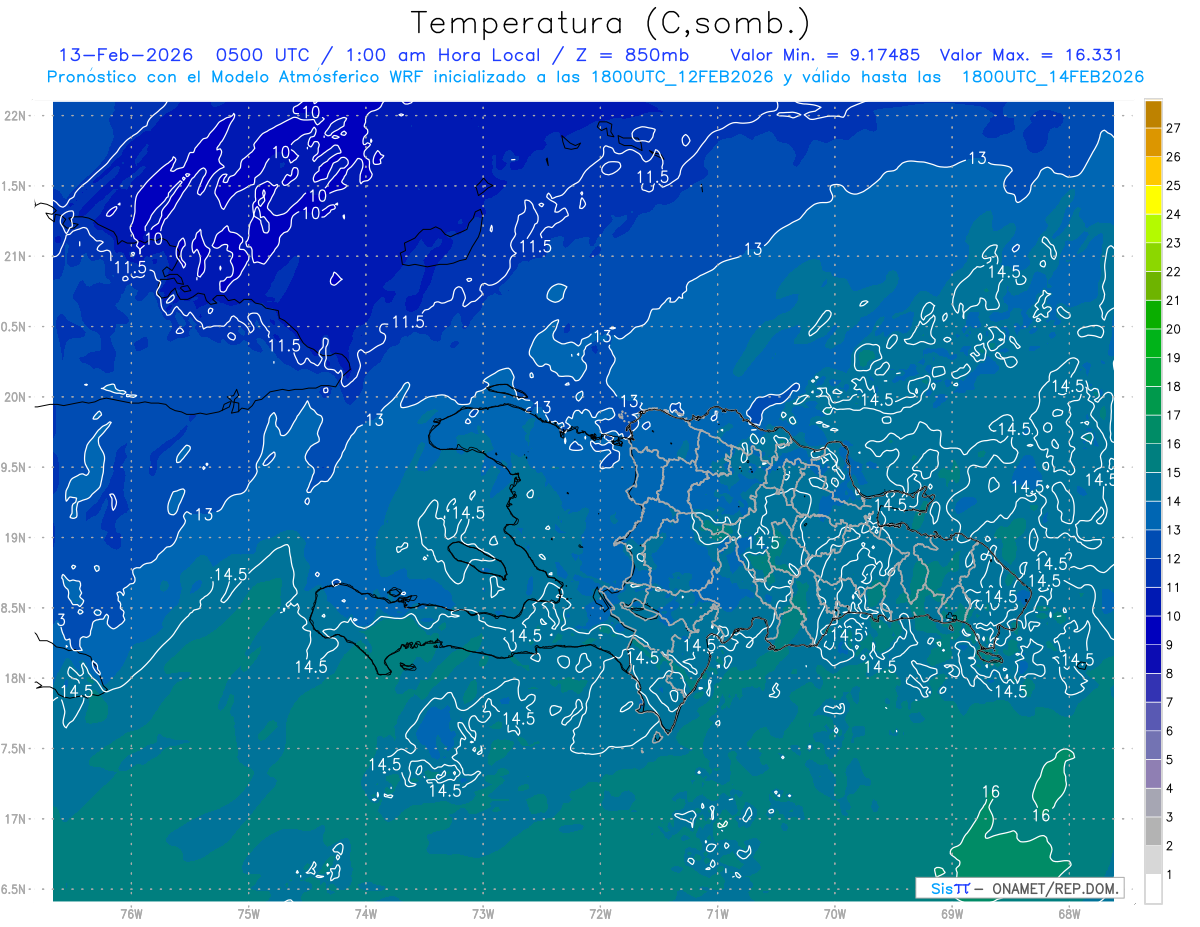This screenshot has height=927, width=1200.
Task: Click the '19N' latitude axis label
Action: click(14, 538)
